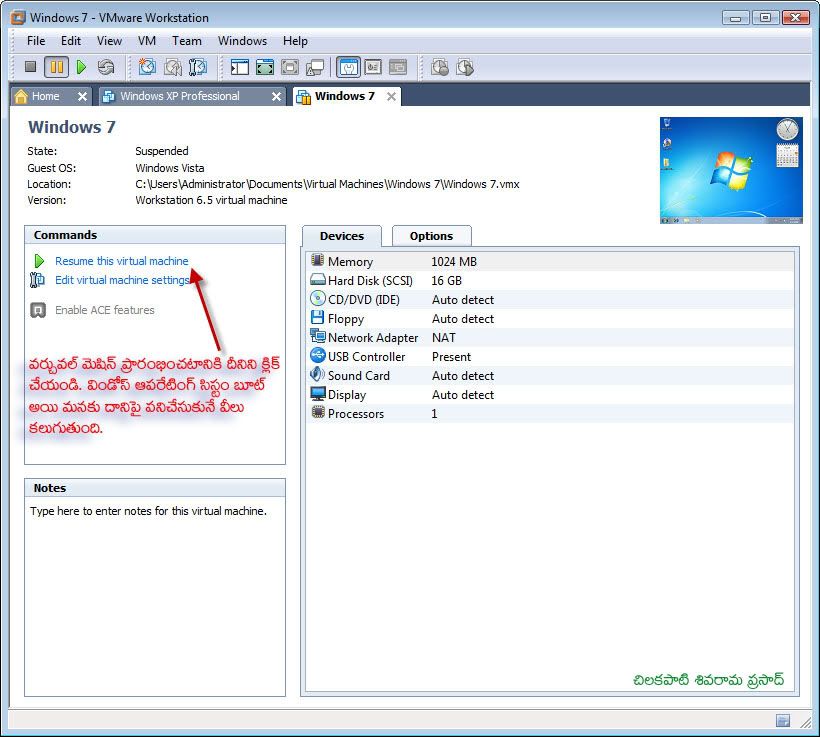Switch to the Windows XP Professional tab
The height and width of the screenshot is (737, 820).
coord(179,96)
